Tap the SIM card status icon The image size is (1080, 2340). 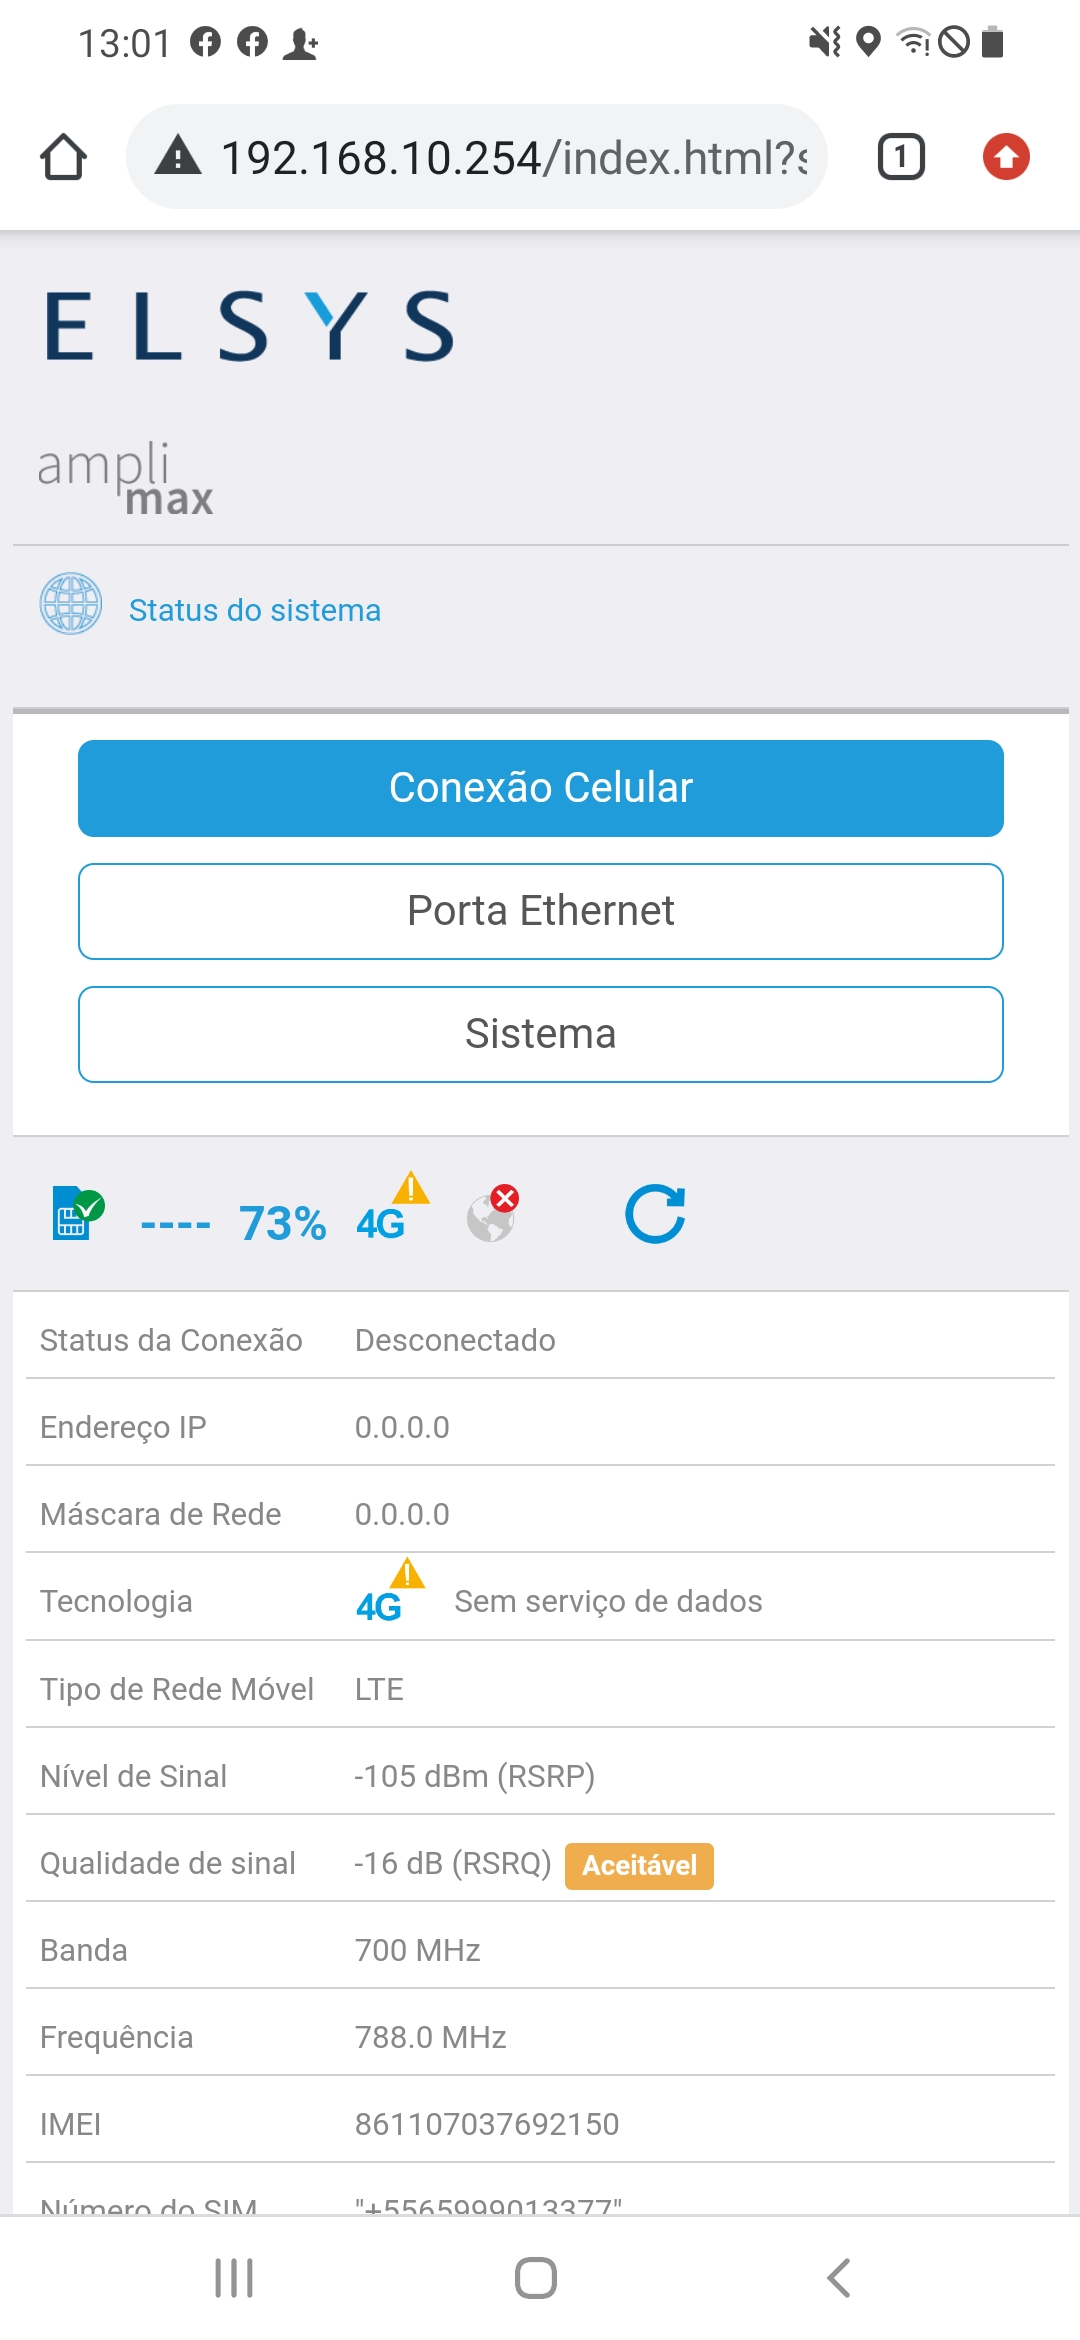click(x=77, y=1213)
